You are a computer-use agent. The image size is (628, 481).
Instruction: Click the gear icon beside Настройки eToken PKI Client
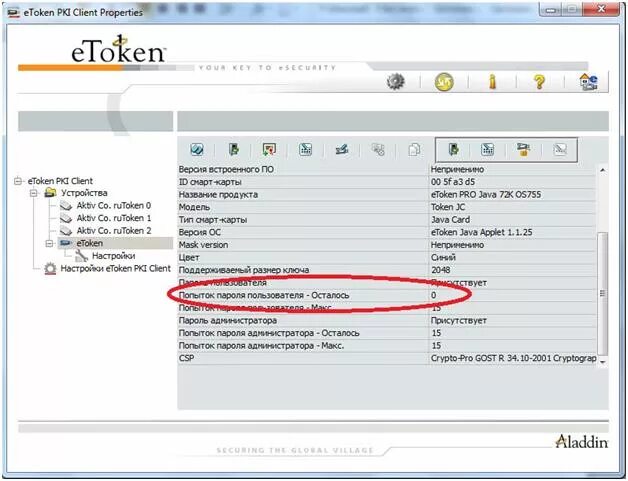pos(50,268)
